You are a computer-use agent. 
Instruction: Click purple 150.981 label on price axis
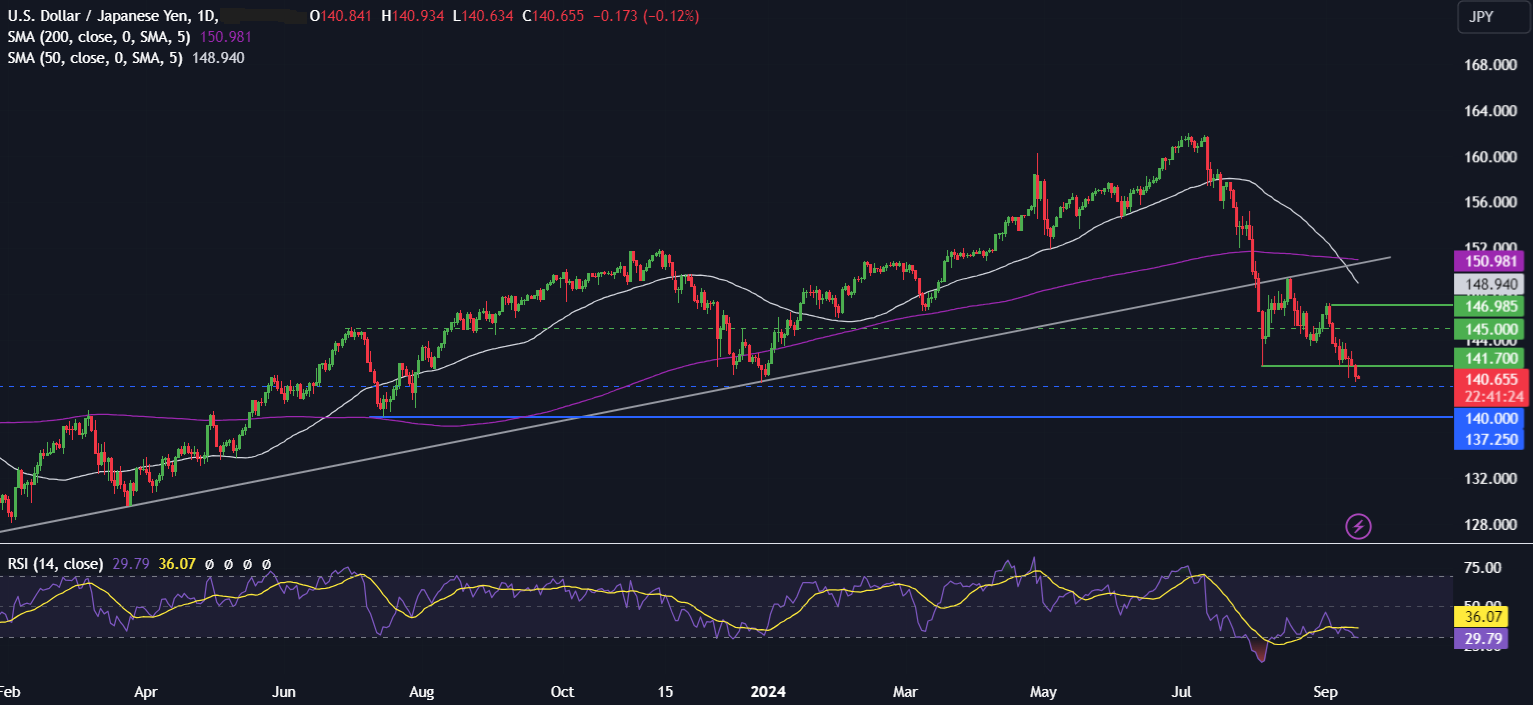(1491, 260)
